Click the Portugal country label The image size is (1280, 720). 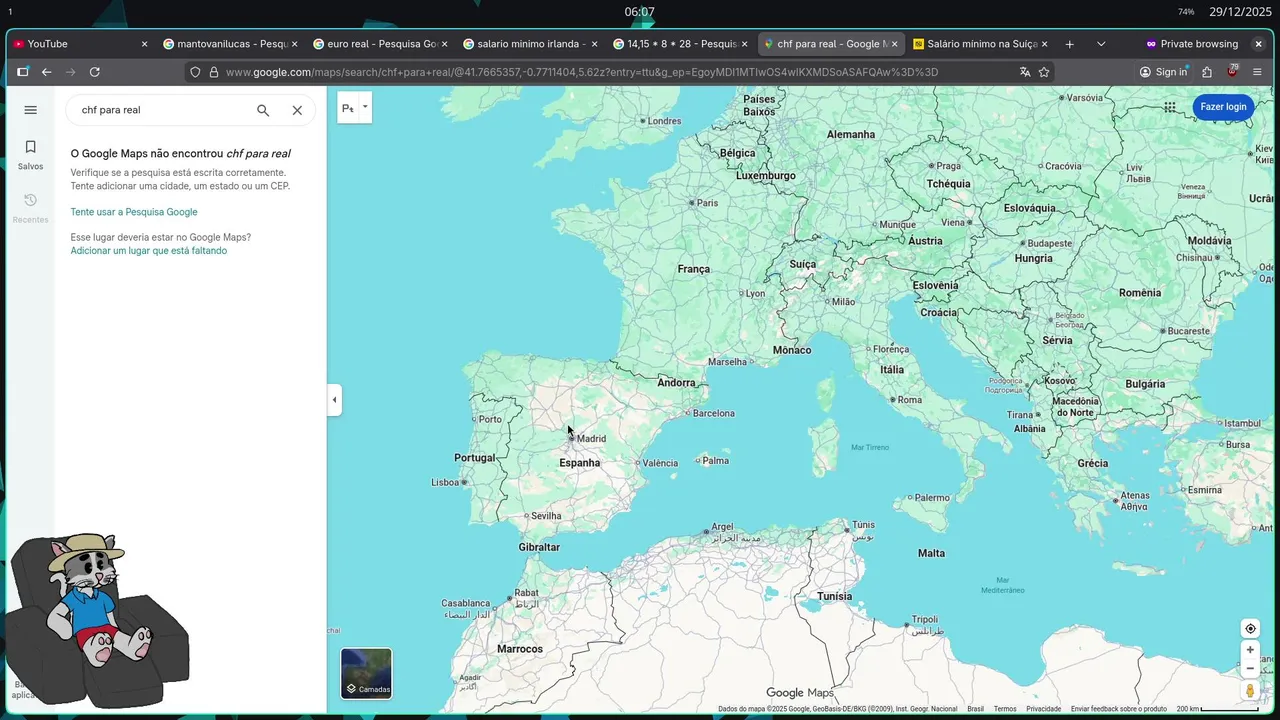click(475, 458)
